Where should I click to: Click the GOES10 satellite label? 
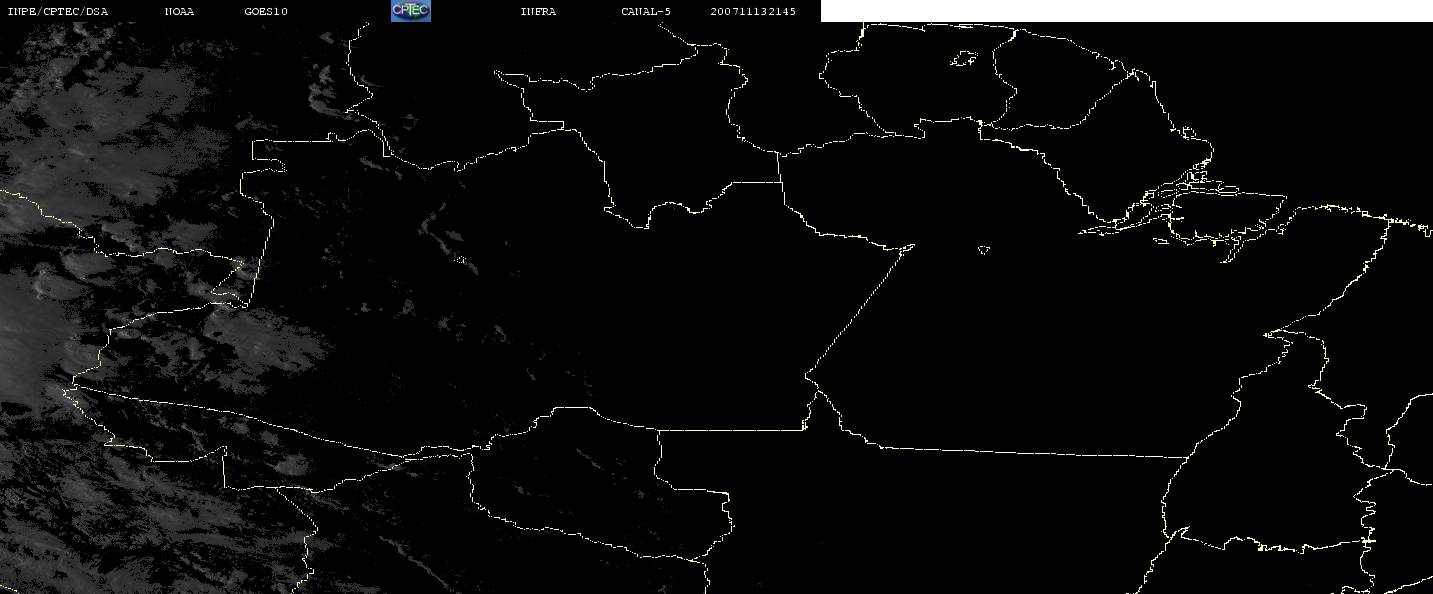[266, 11]
